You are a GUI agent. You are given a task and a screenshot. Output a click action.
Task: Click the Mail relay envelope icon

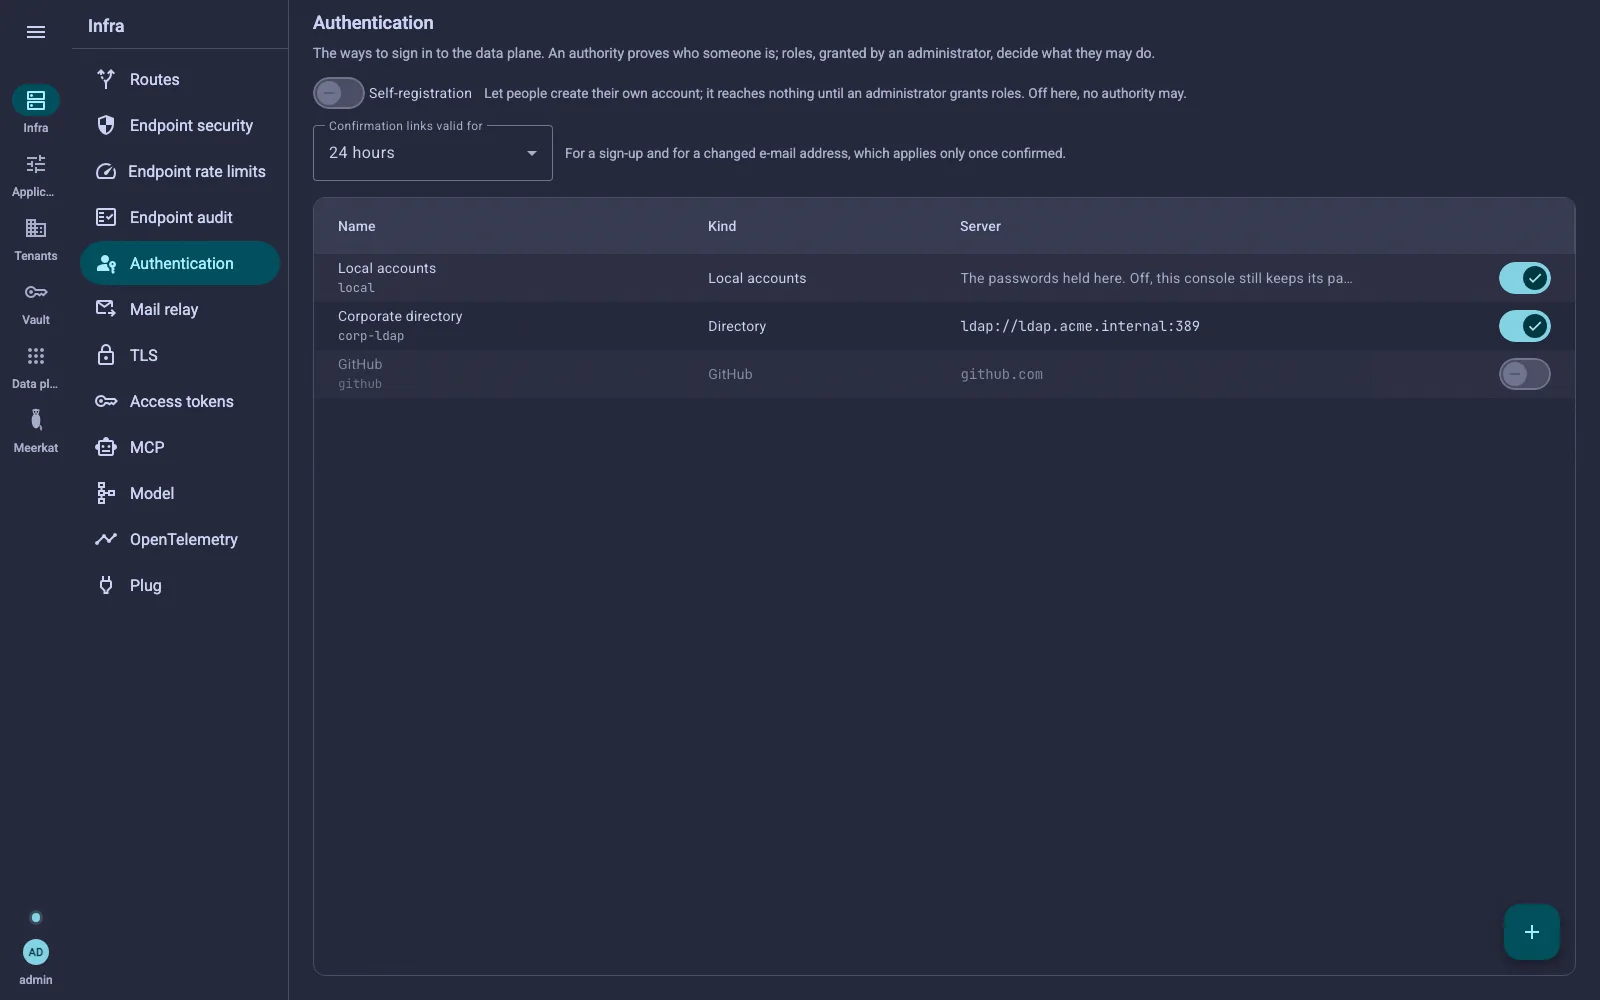tap(106, 309)
